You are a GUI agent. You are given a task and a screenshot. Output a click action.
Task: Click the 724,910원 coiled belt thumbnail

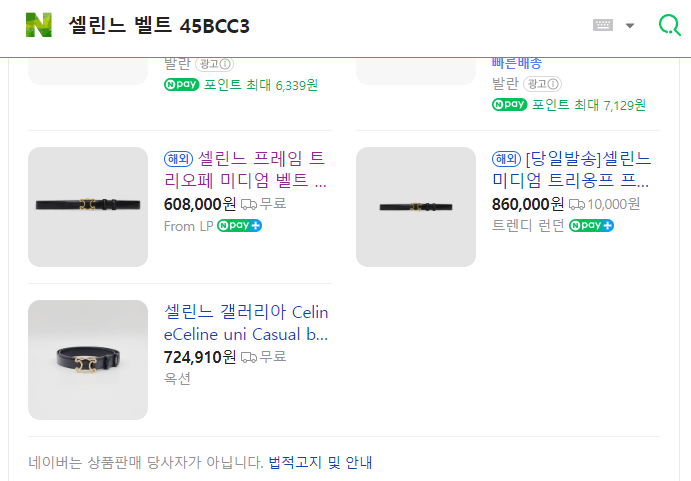tap(88, 359)
